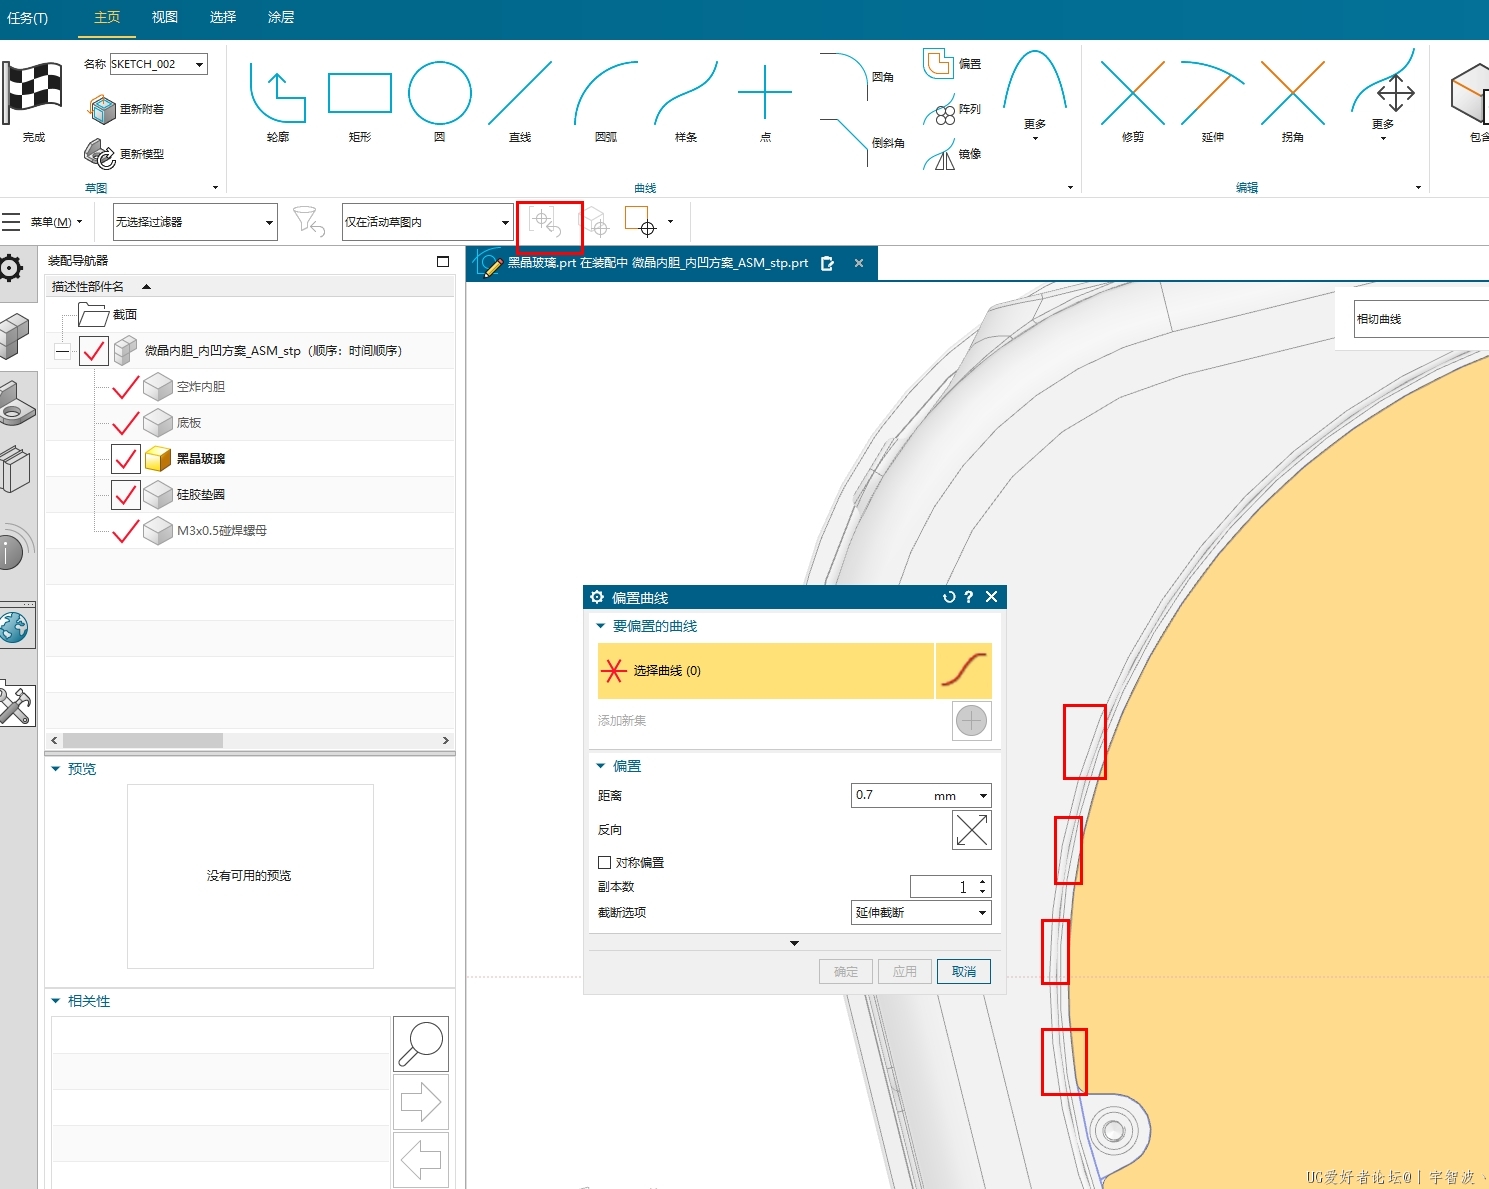Viewport: 1489px width, 1189px height.
Task: Switch to the Home ribbon tab
Action: click(x=107, y=17)
